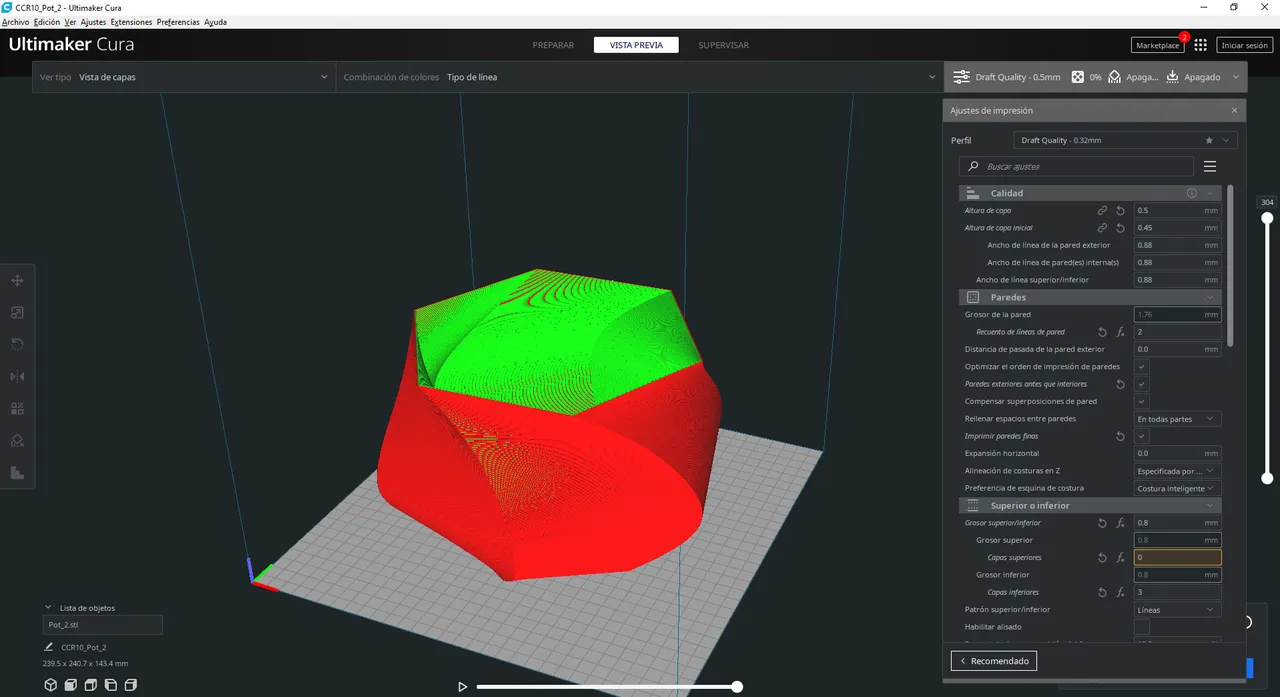Reset Altura de capa inicial value
1280x697 pixels.
pyautogui.click(x=1120, y=228)
